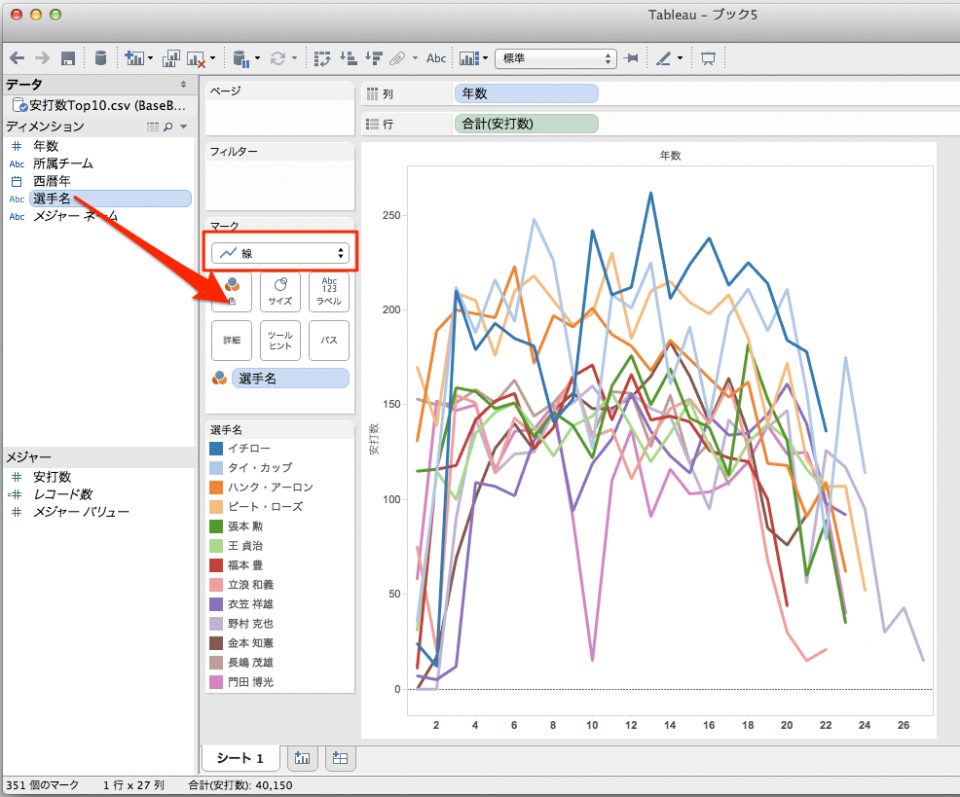Open the Label (ラベル) shelf
The height and width of the screenshot is (797, 960).
tap(328, 292)
